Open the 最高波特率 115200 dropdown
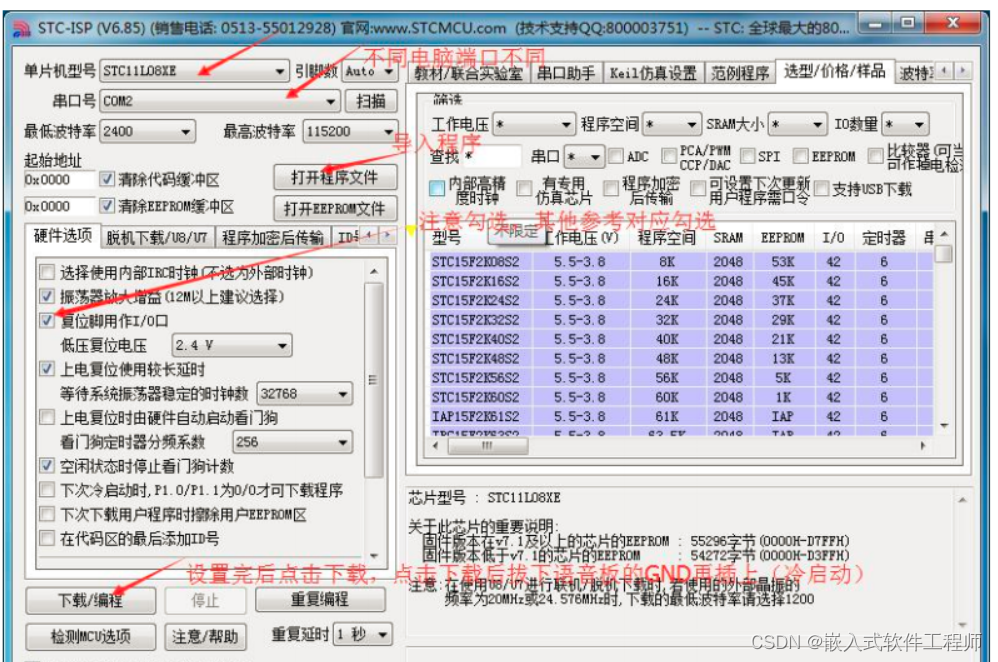The image size is (998, 662). pyautogui.click(x=390, y=130)
